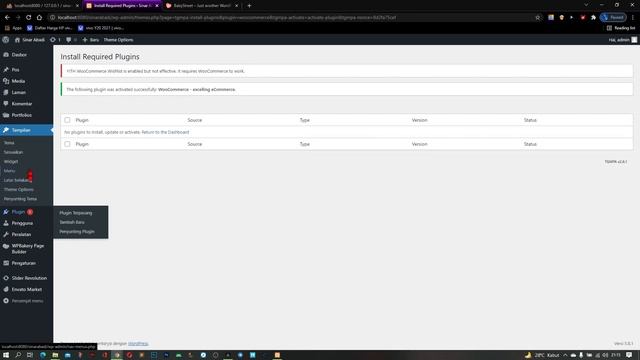Click the Baru plus item in admin bar
The image size is (640, 360).
coord(91,40)
